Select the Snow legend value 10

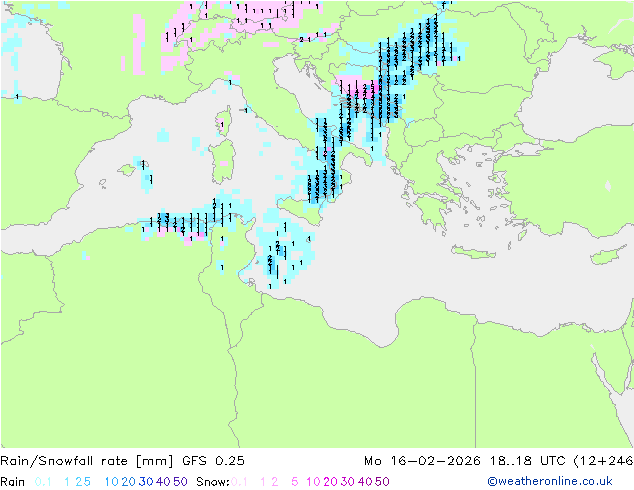point(313,482)
